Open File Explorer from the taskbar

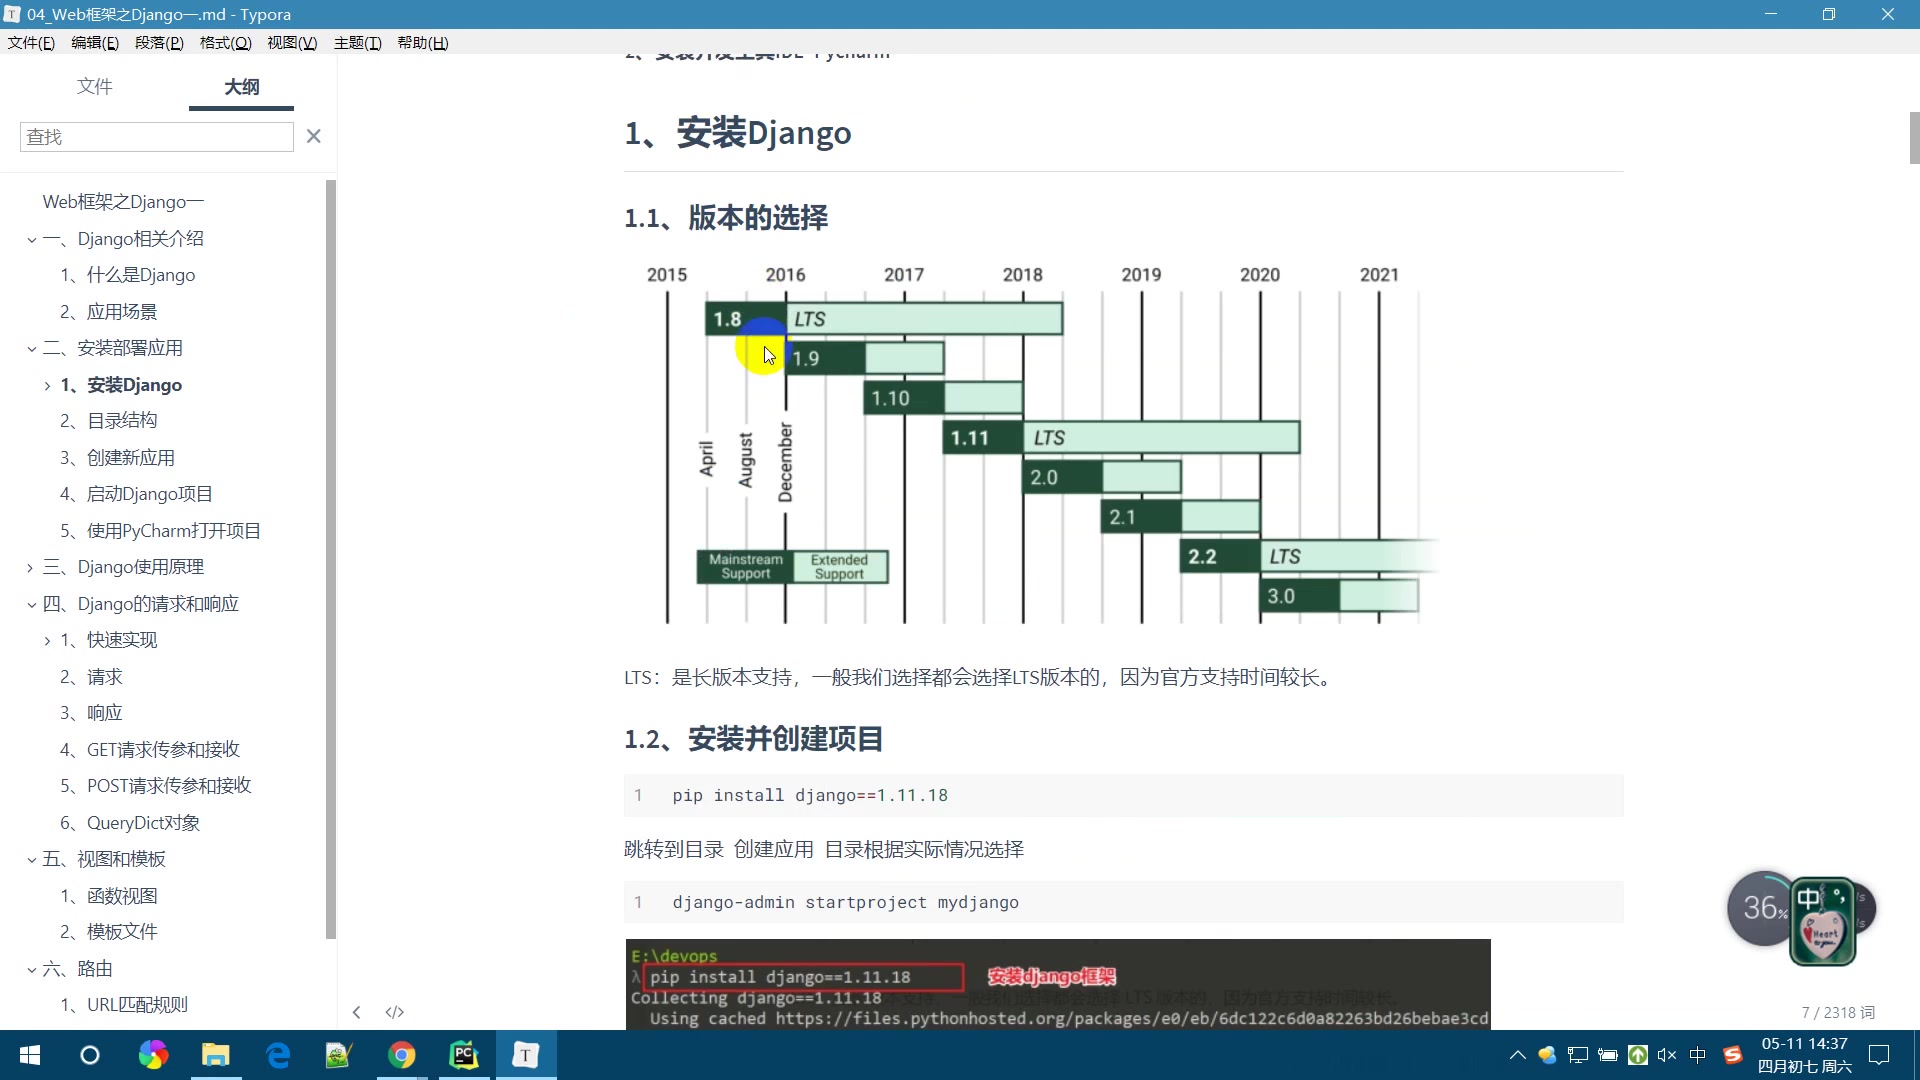point(216,1055)
